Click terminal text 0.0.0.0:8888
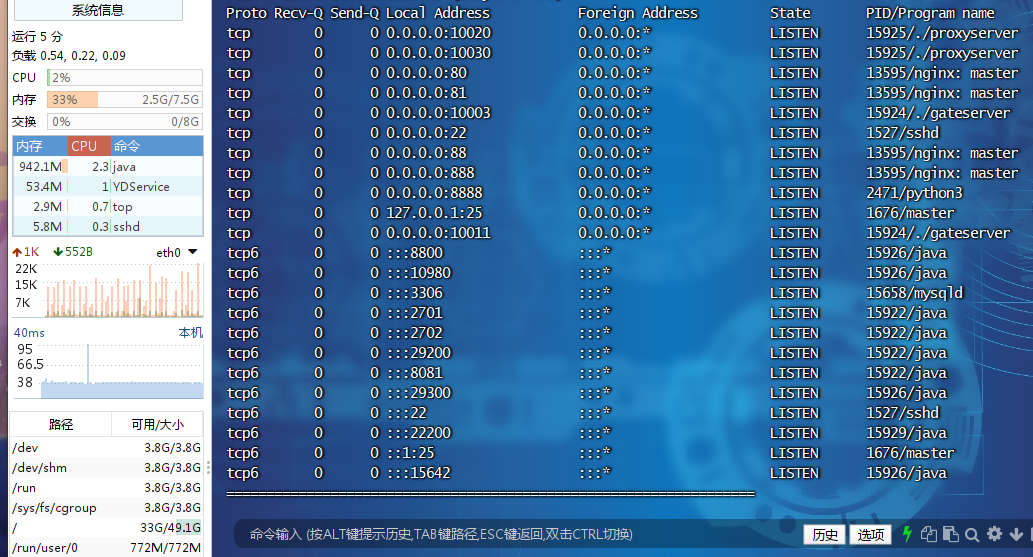Image resolution: width=1033 pixels, height=557 pixels. click(434, 192)
